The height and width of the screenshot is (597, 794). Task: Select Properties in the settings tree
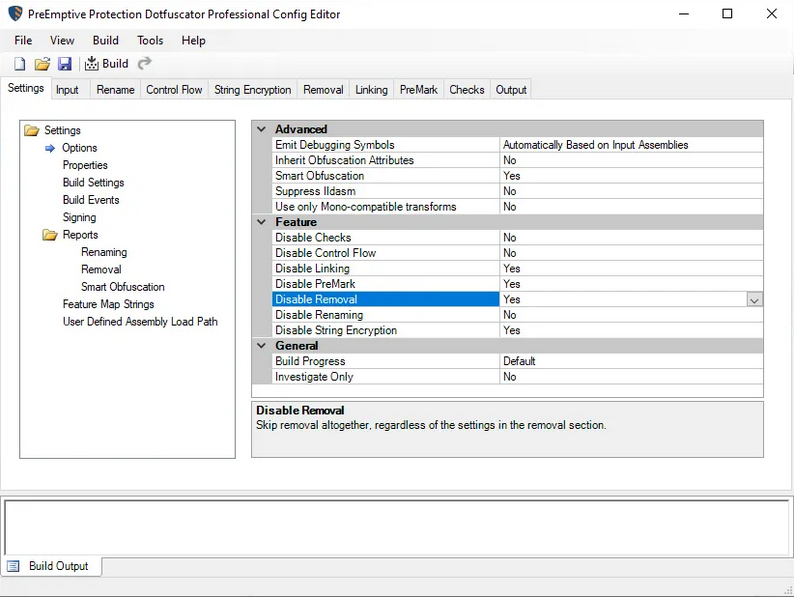pyautogui.click(x=85, y=165)
